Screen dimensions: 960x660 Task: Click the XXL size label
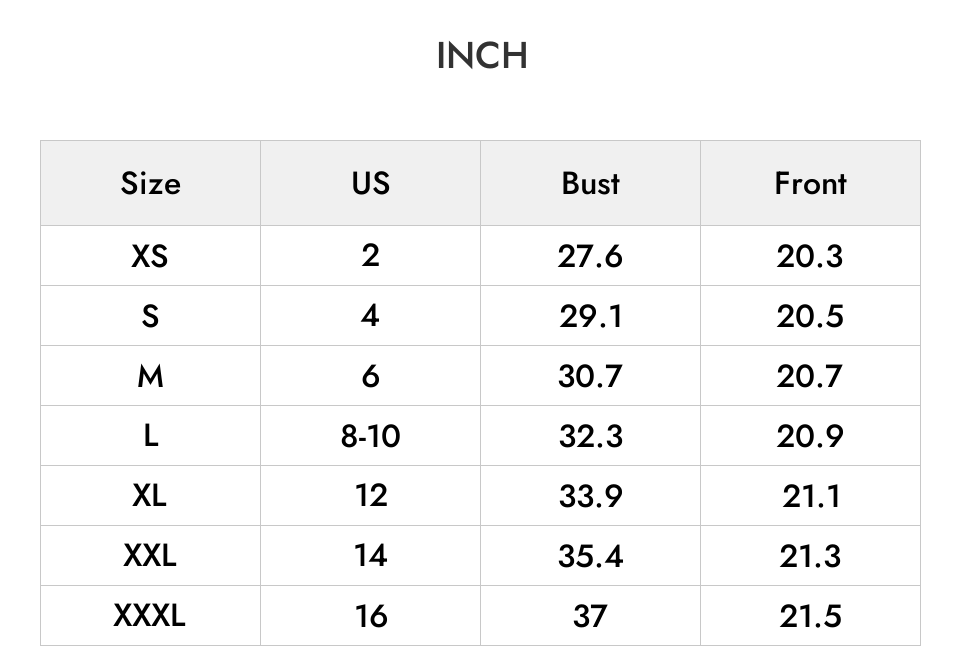pyautogui.click(x=151, y=556)
